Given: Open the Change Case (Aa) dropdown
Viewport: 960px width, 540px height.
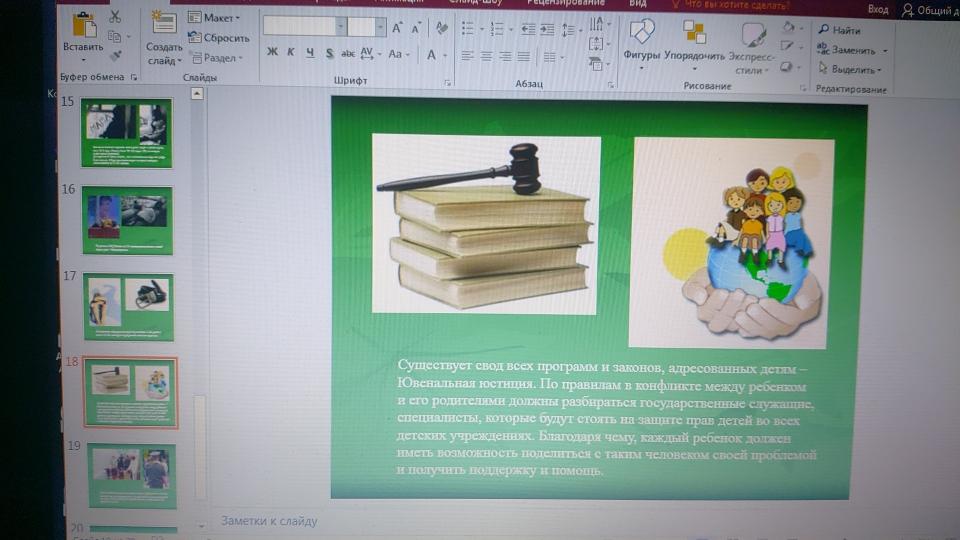Looking at the screenshot, I should pyautogui.click(x=399, y=54).
